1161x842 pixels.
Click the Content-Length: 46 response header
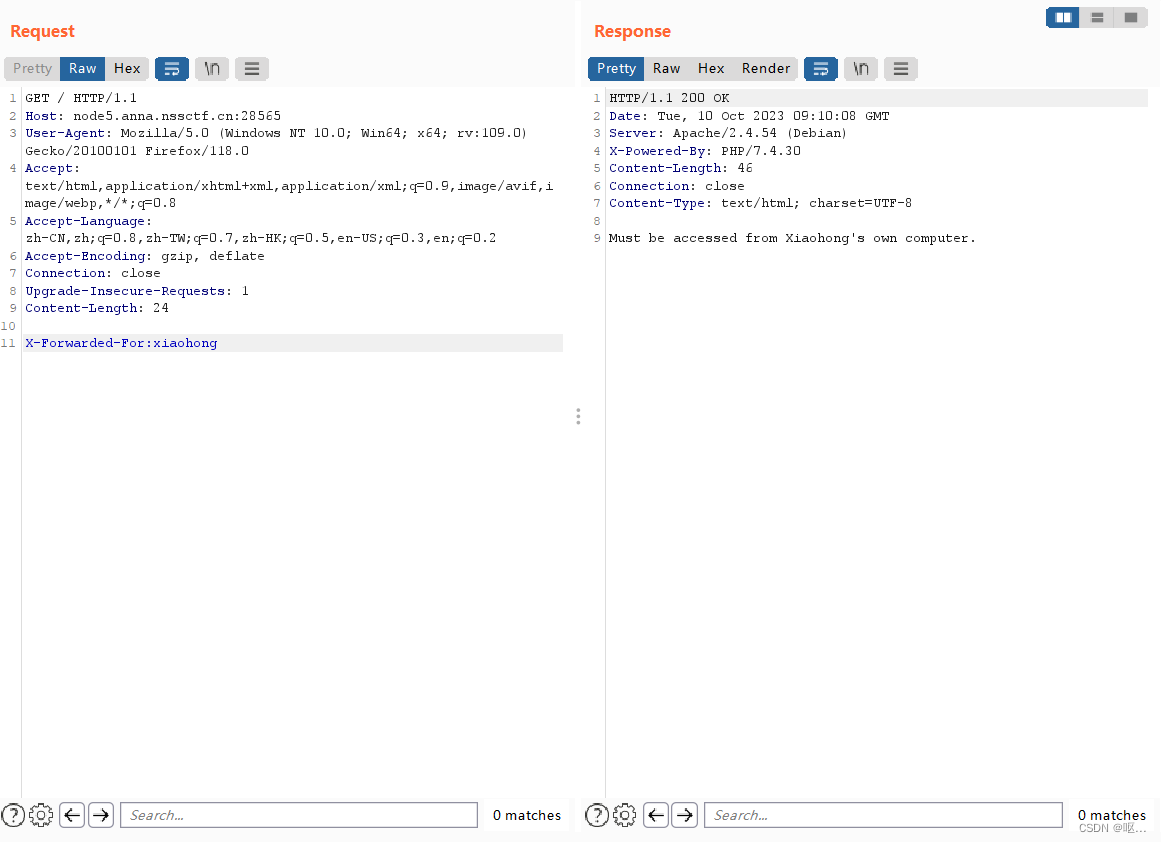[x=681, y=168]
